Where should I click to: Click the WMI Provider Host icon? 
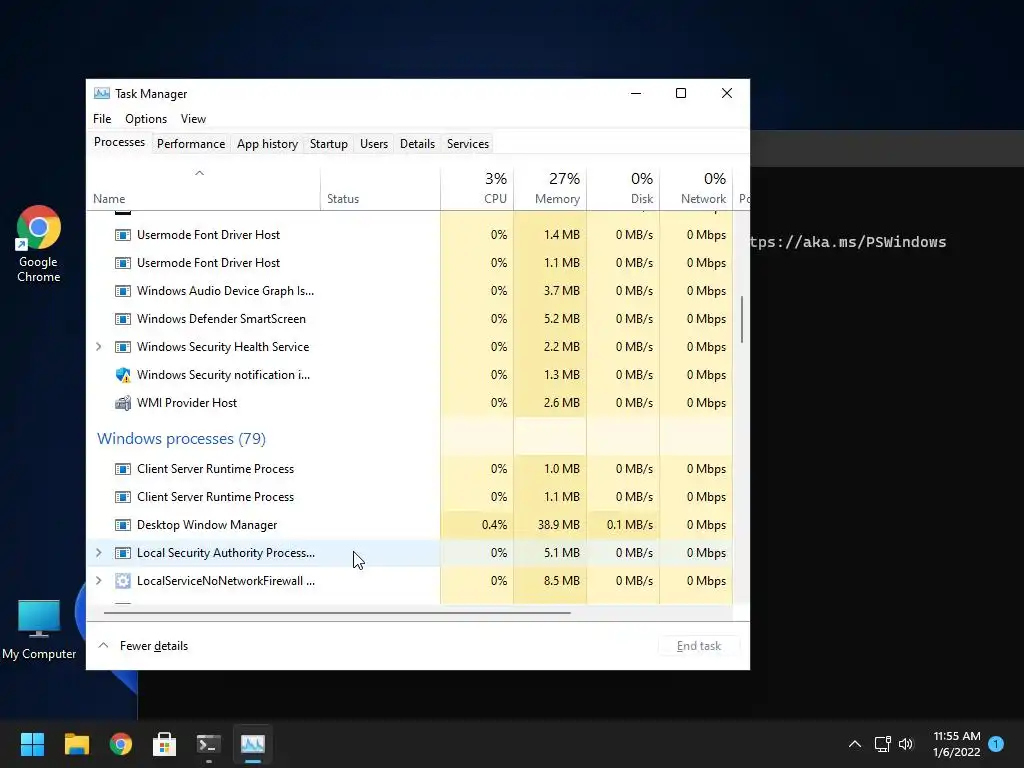(x=123, y=403)
